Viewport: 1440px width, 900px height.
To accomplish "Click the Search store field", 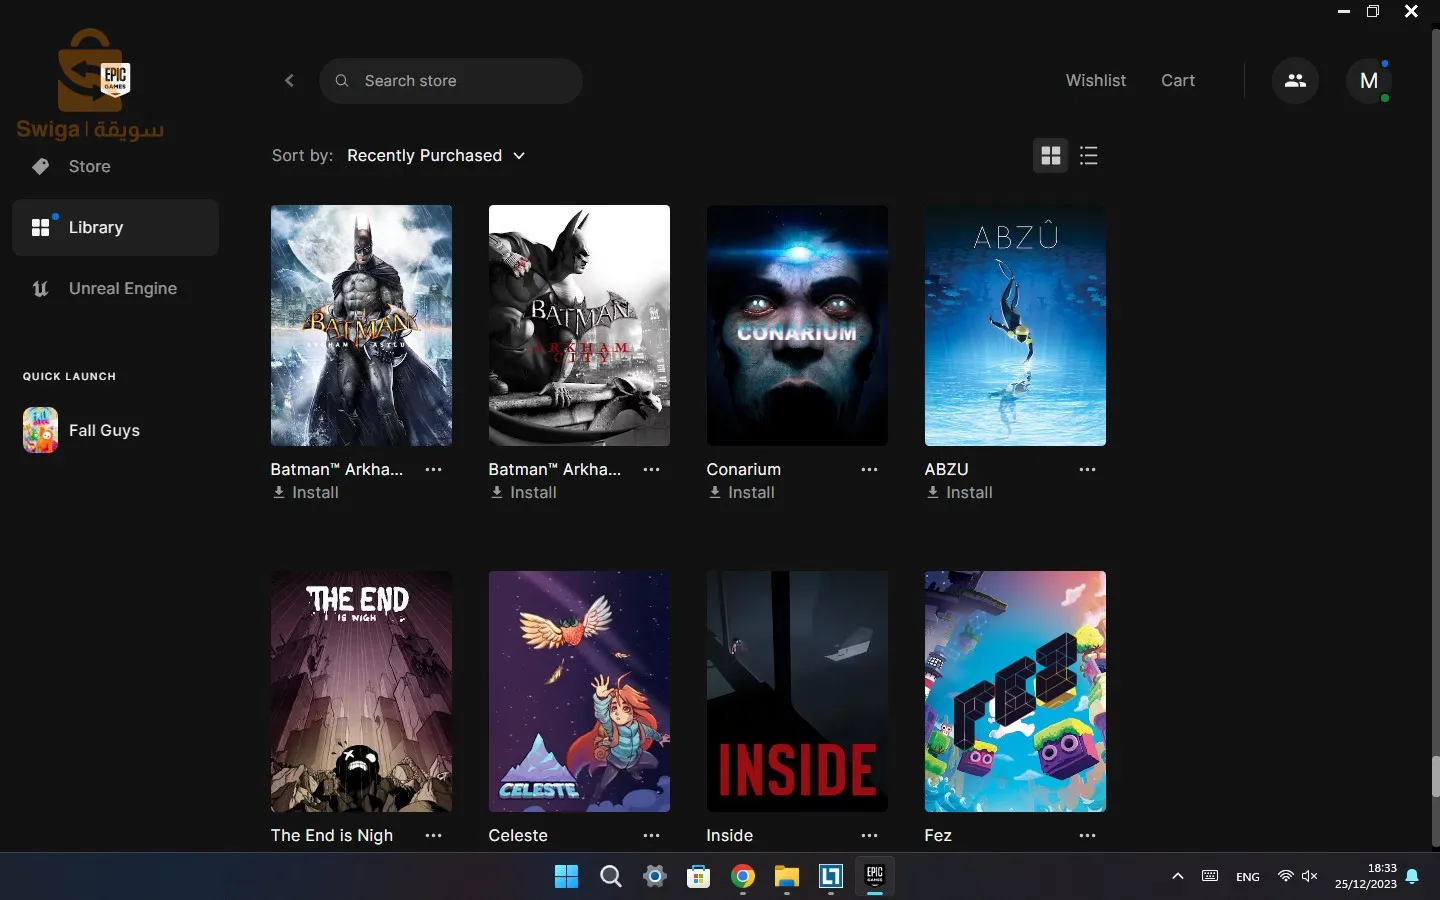I will [x=460, y=81].
